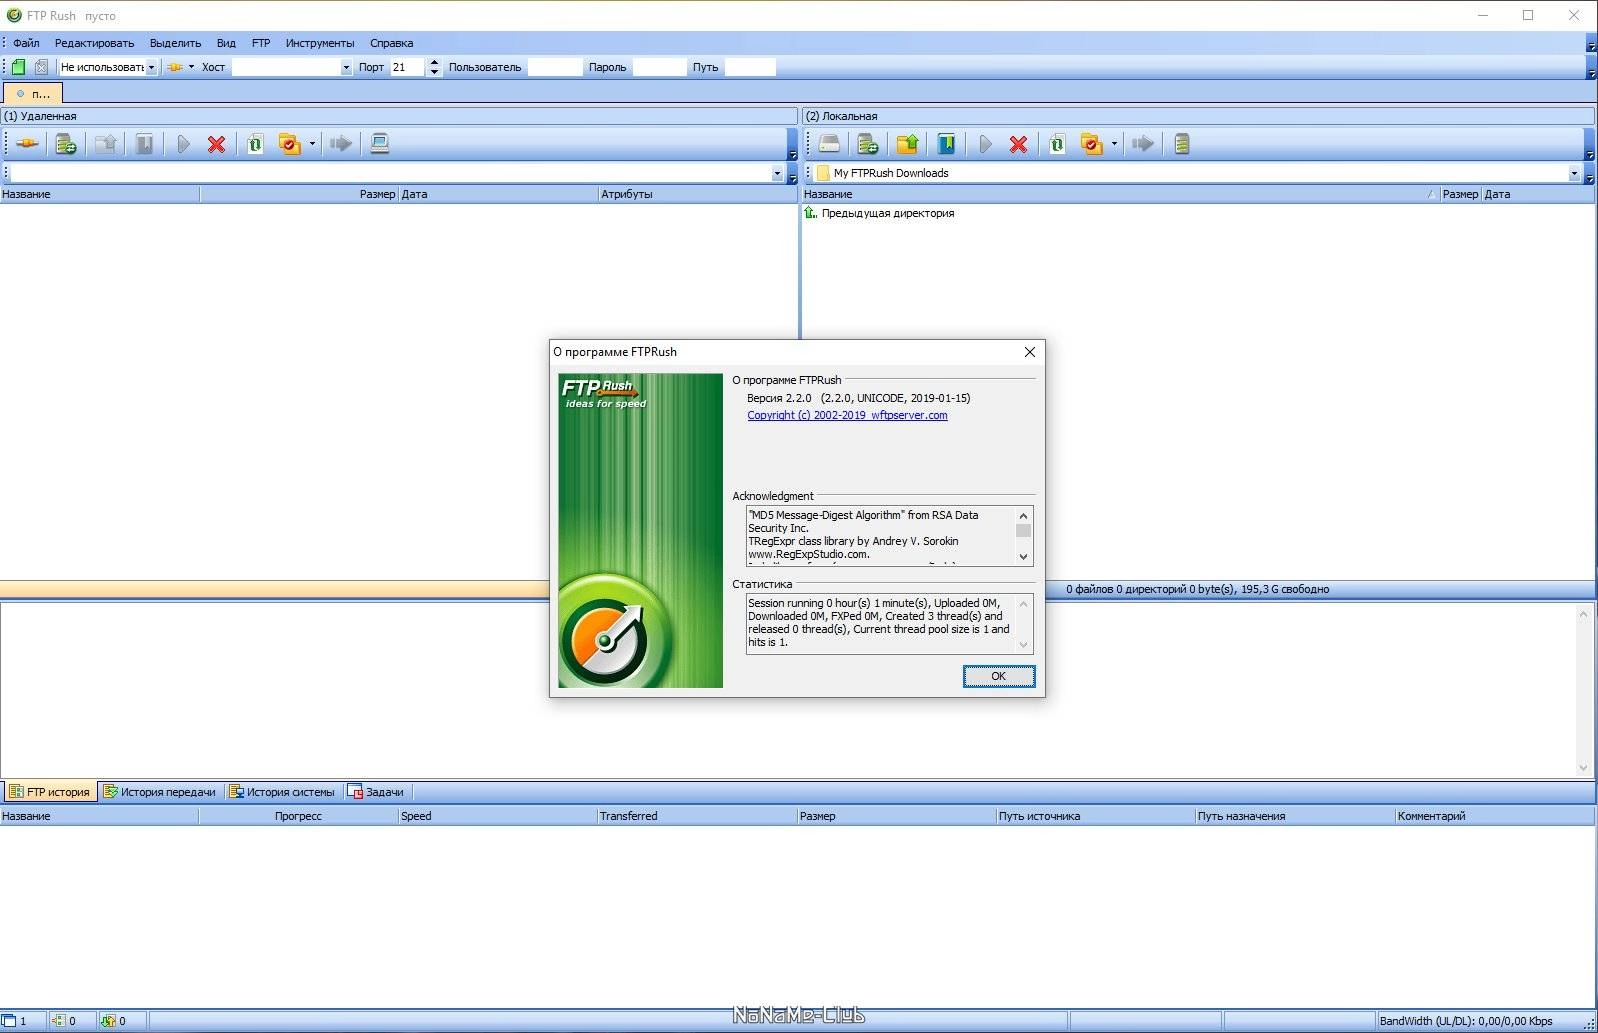Switch to the 'История передачи' tab

point(160,791)
